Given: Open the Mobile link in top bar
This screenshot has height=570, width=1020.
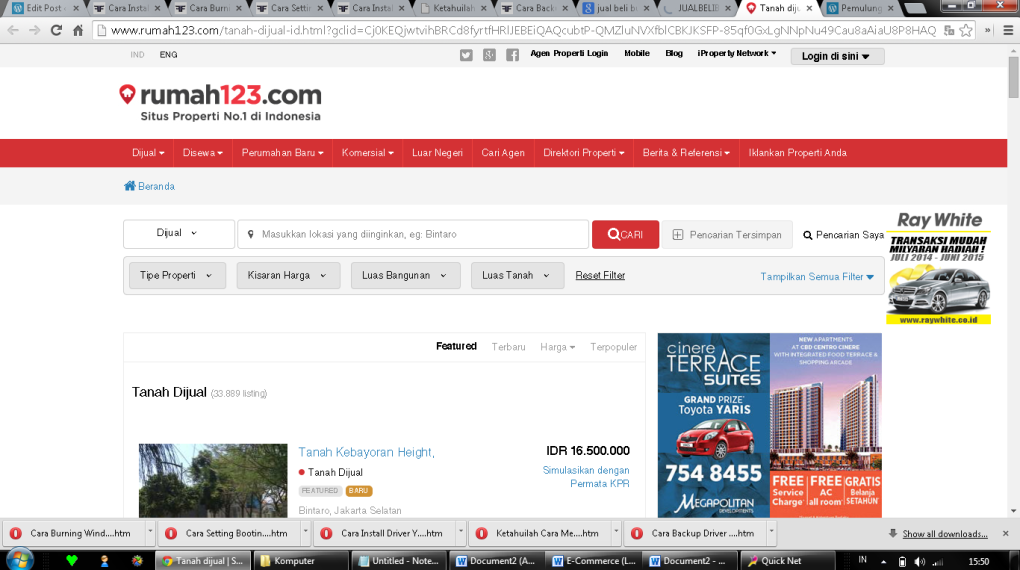Looking at the screenshot, I should 637,53.
